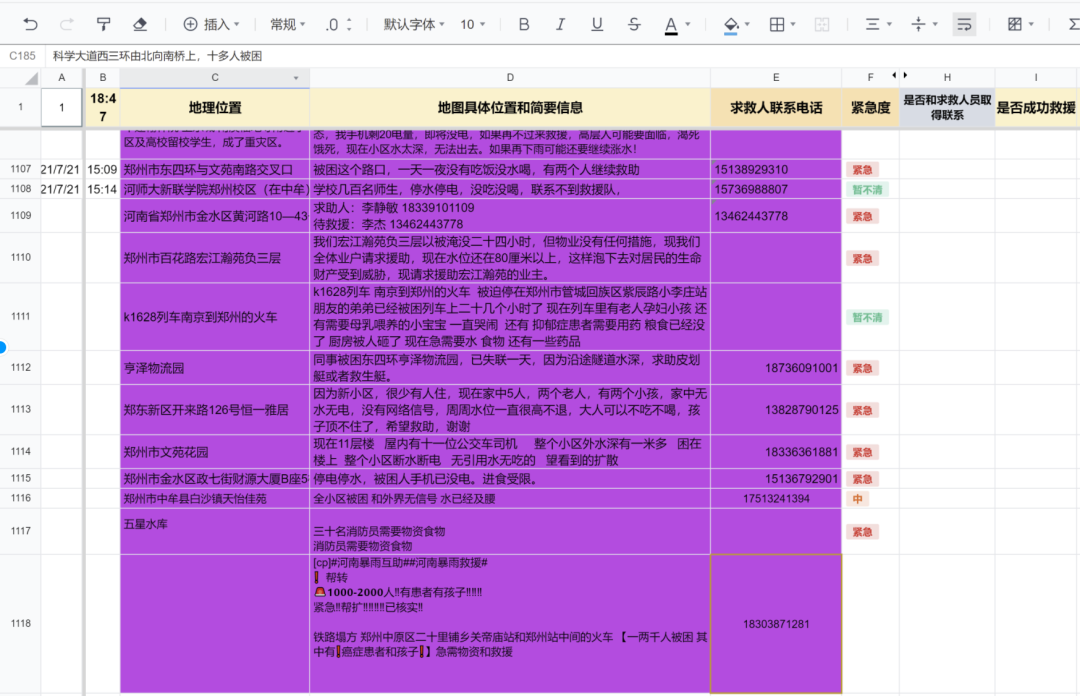The image size is (1080, 696).
Task: Select column E header
Action: tap(776, 78)
